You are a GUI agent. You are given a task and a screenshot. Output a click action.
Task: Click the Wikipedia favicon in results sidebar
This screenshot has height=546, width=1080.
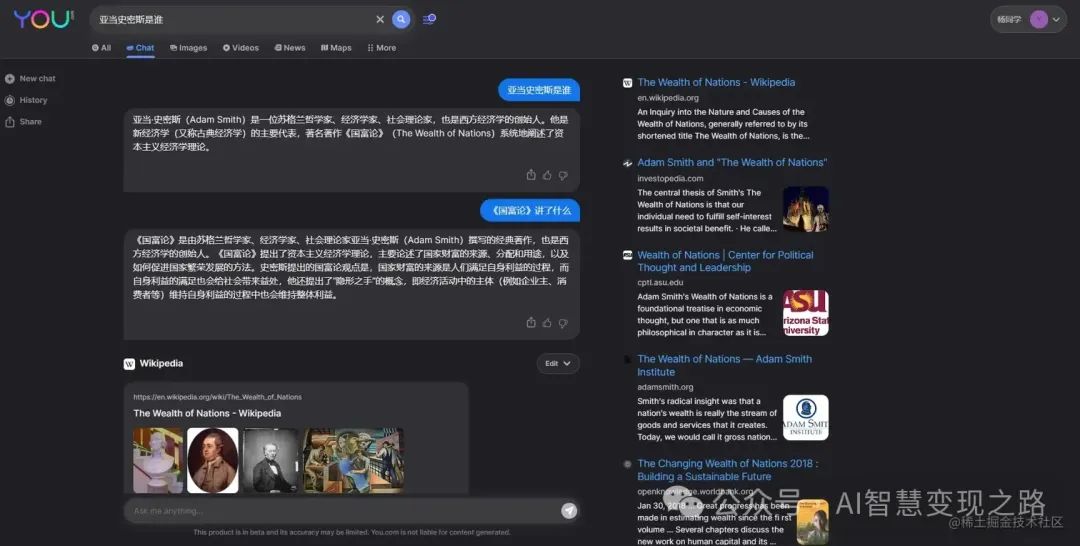[627, 83]
